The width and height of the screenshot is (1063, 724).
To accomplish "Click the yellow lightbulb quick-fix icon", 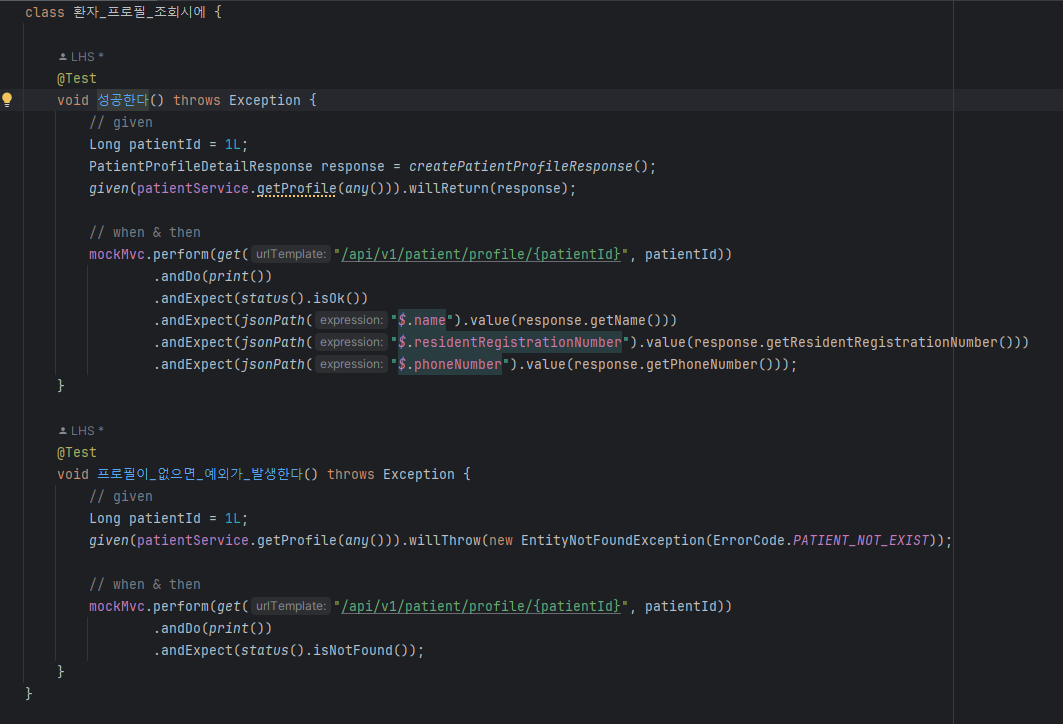I will click(x=7, y=100).
